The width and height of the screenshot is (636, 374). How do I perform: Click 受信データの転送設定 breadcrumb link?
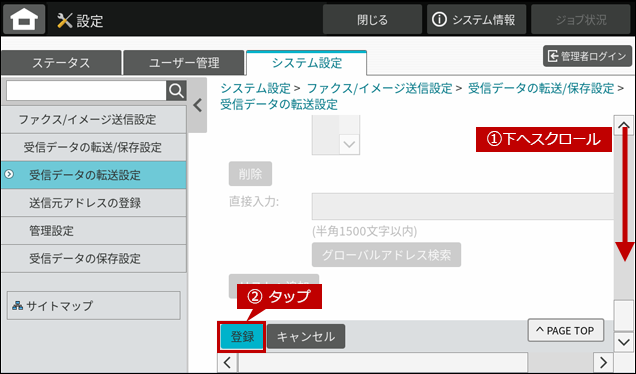279,104
